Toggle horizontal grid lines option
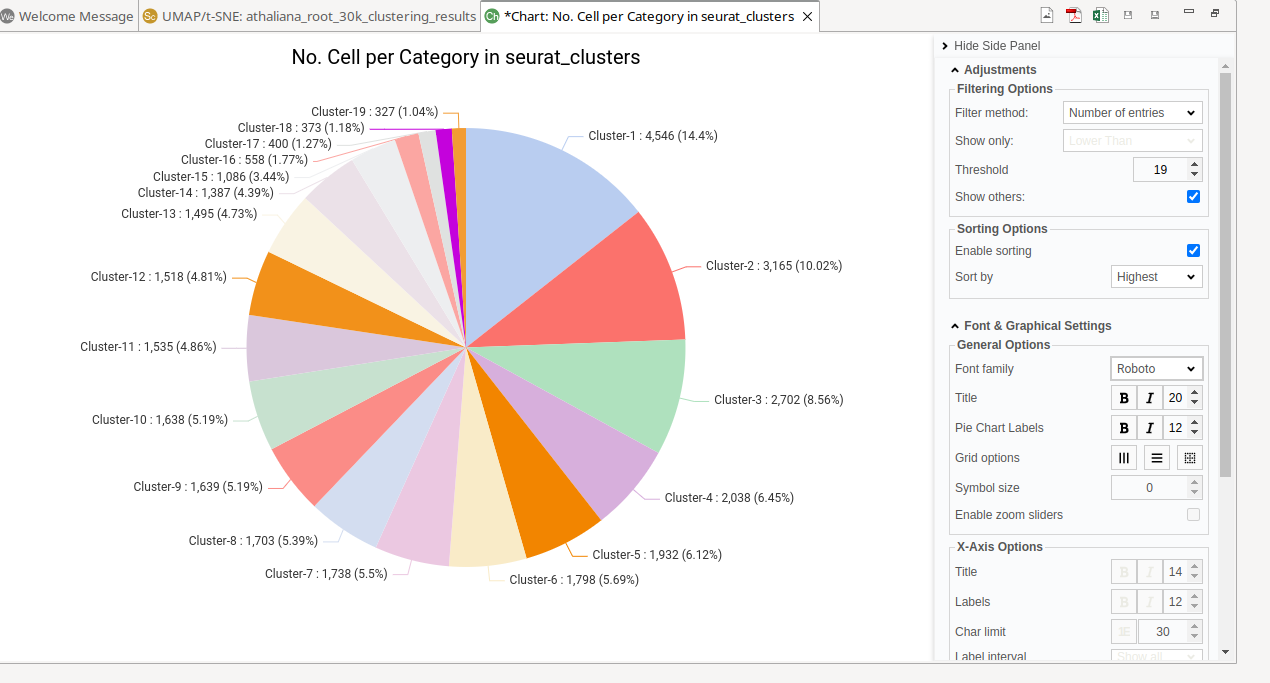Viewport: 1270px width, 683px height. point(1157,458)
